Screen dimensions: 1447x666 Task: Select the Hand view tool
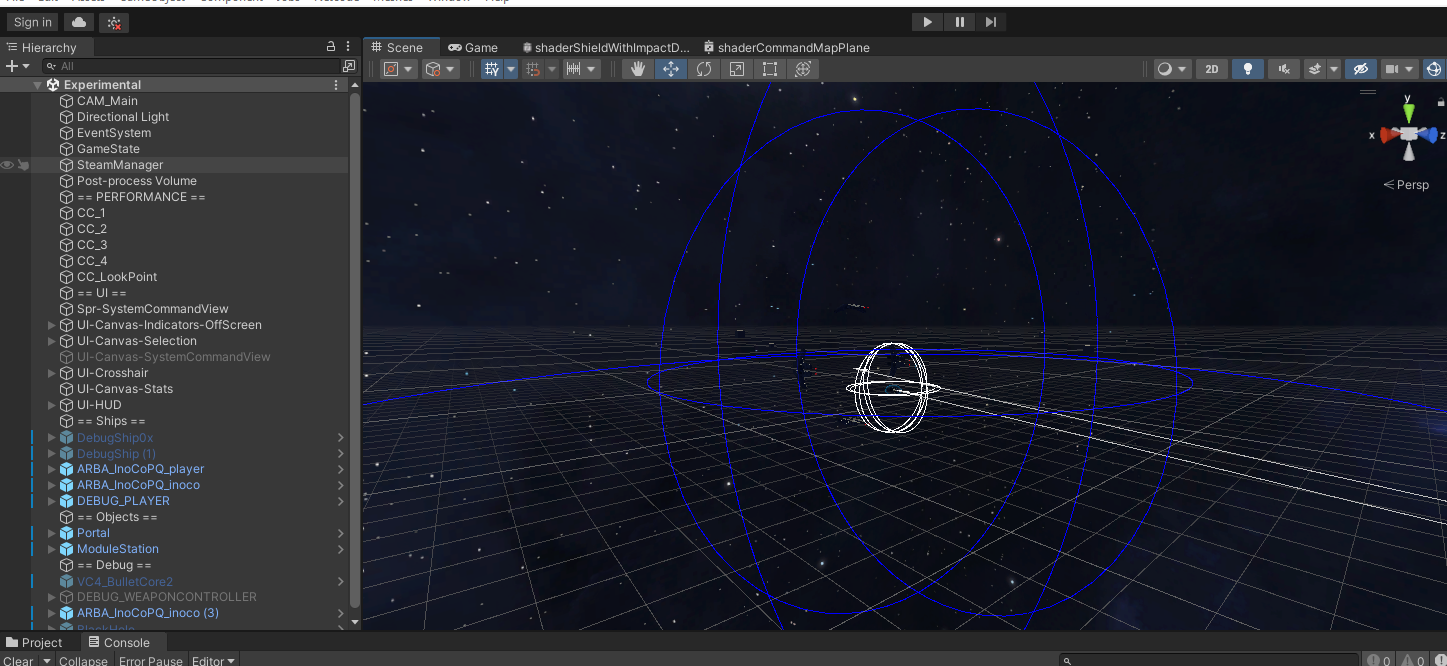click(638, 69)
